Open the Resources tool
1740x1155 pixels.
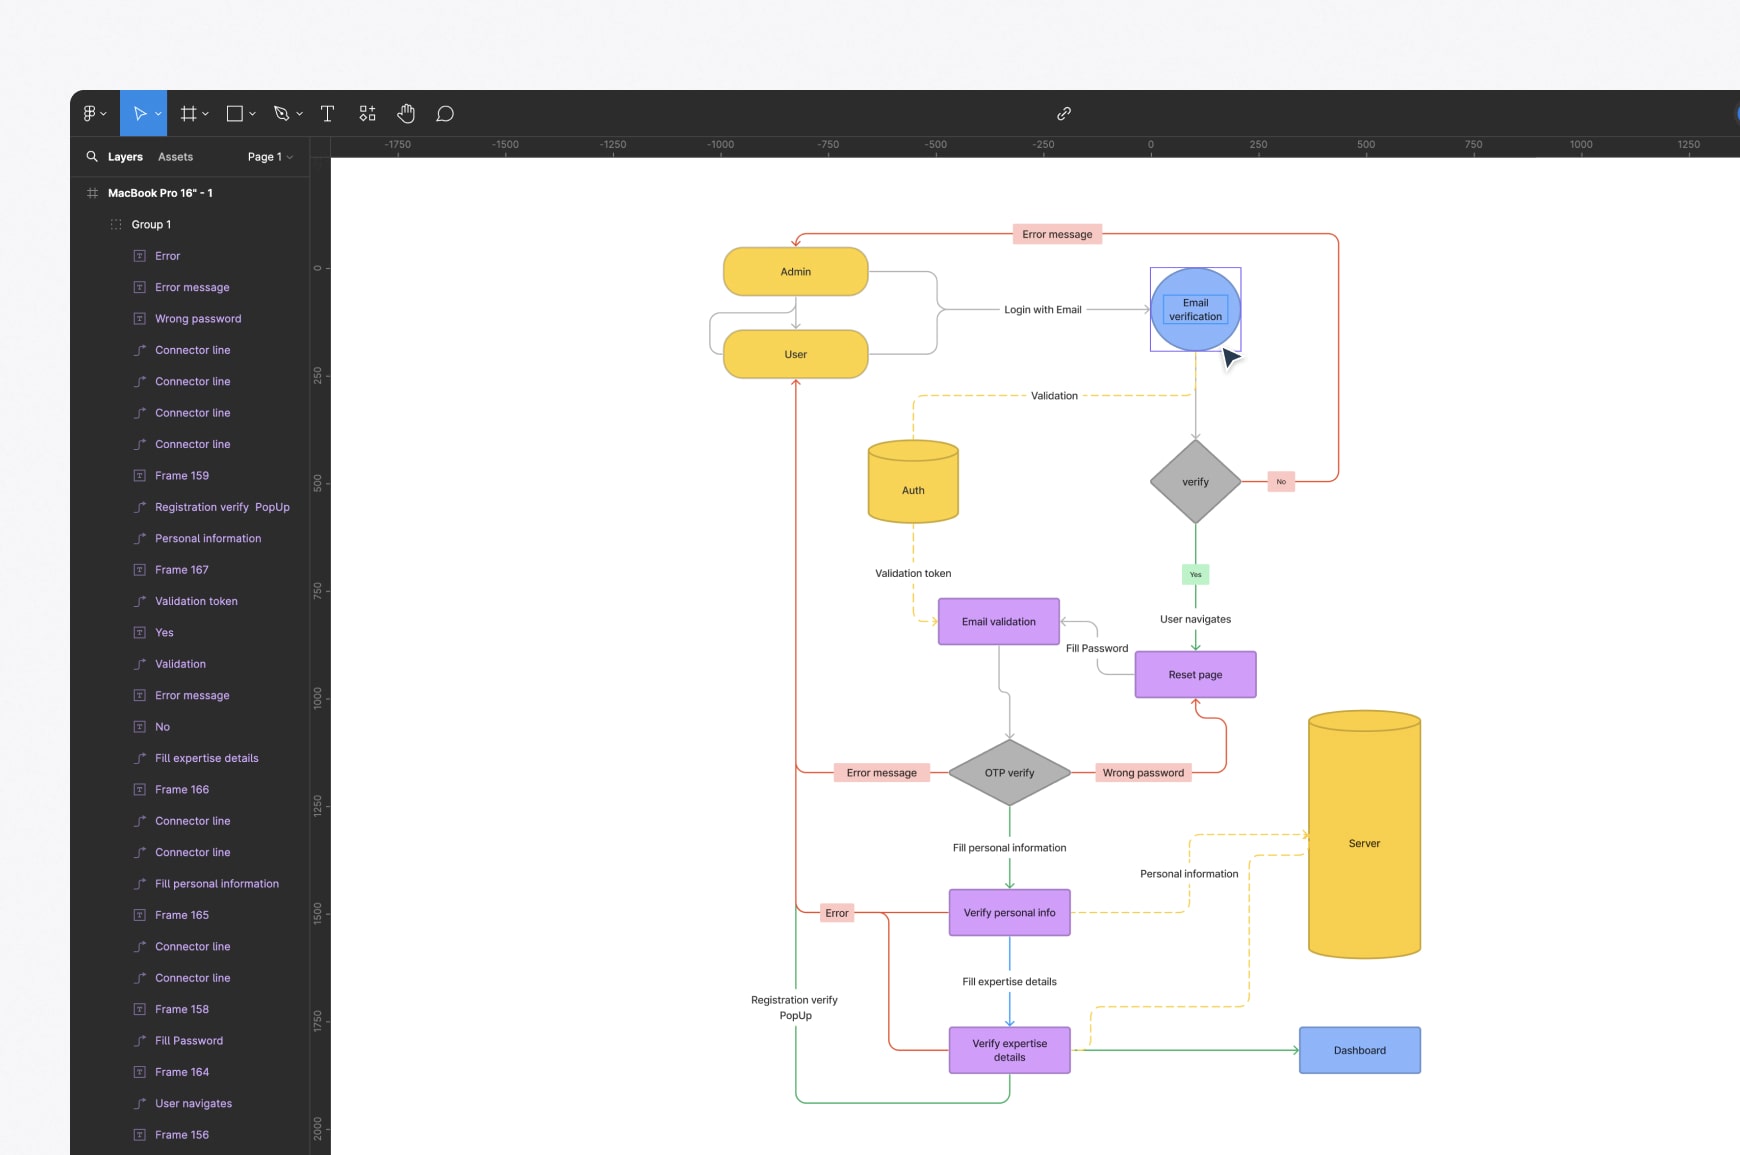point(367,114)
